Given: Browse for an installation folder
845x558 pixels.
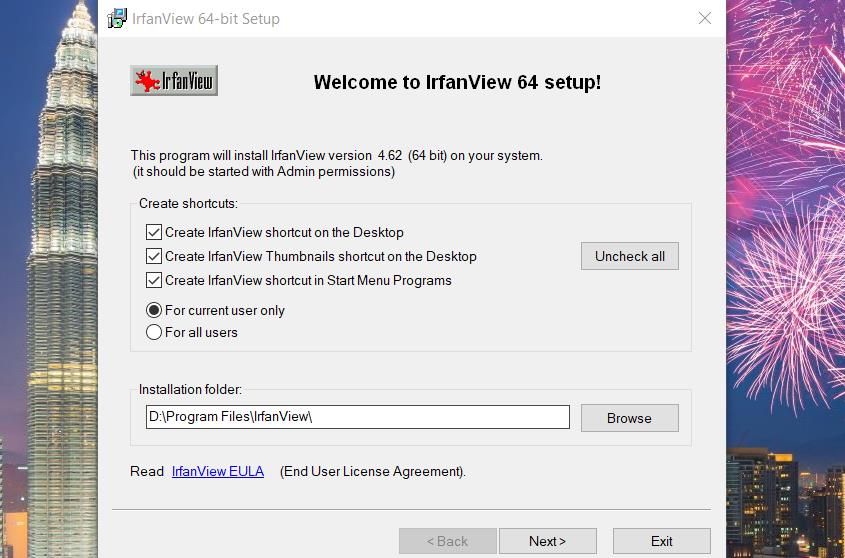Looking at the screenshot, I should point(629,418).
